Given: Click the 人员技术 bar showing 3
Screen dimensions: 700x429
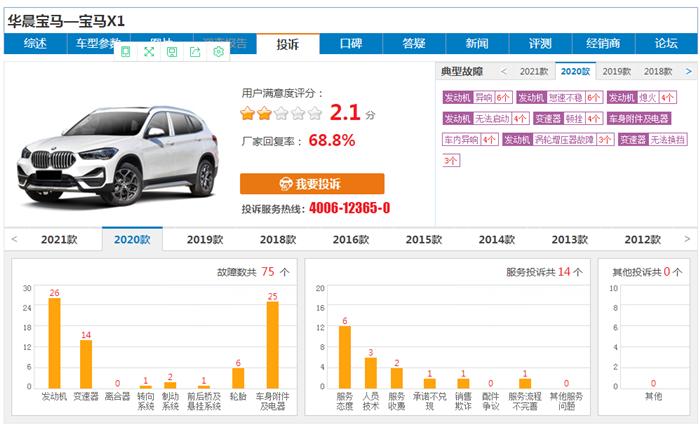Looking at the screenshot, I should point(371,373).
